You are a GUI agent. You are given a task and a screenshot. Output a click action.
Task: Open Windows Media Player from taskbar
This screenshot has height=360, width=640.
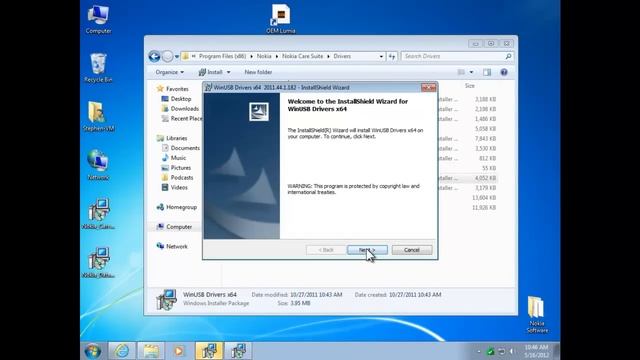[x=179, y=351]
